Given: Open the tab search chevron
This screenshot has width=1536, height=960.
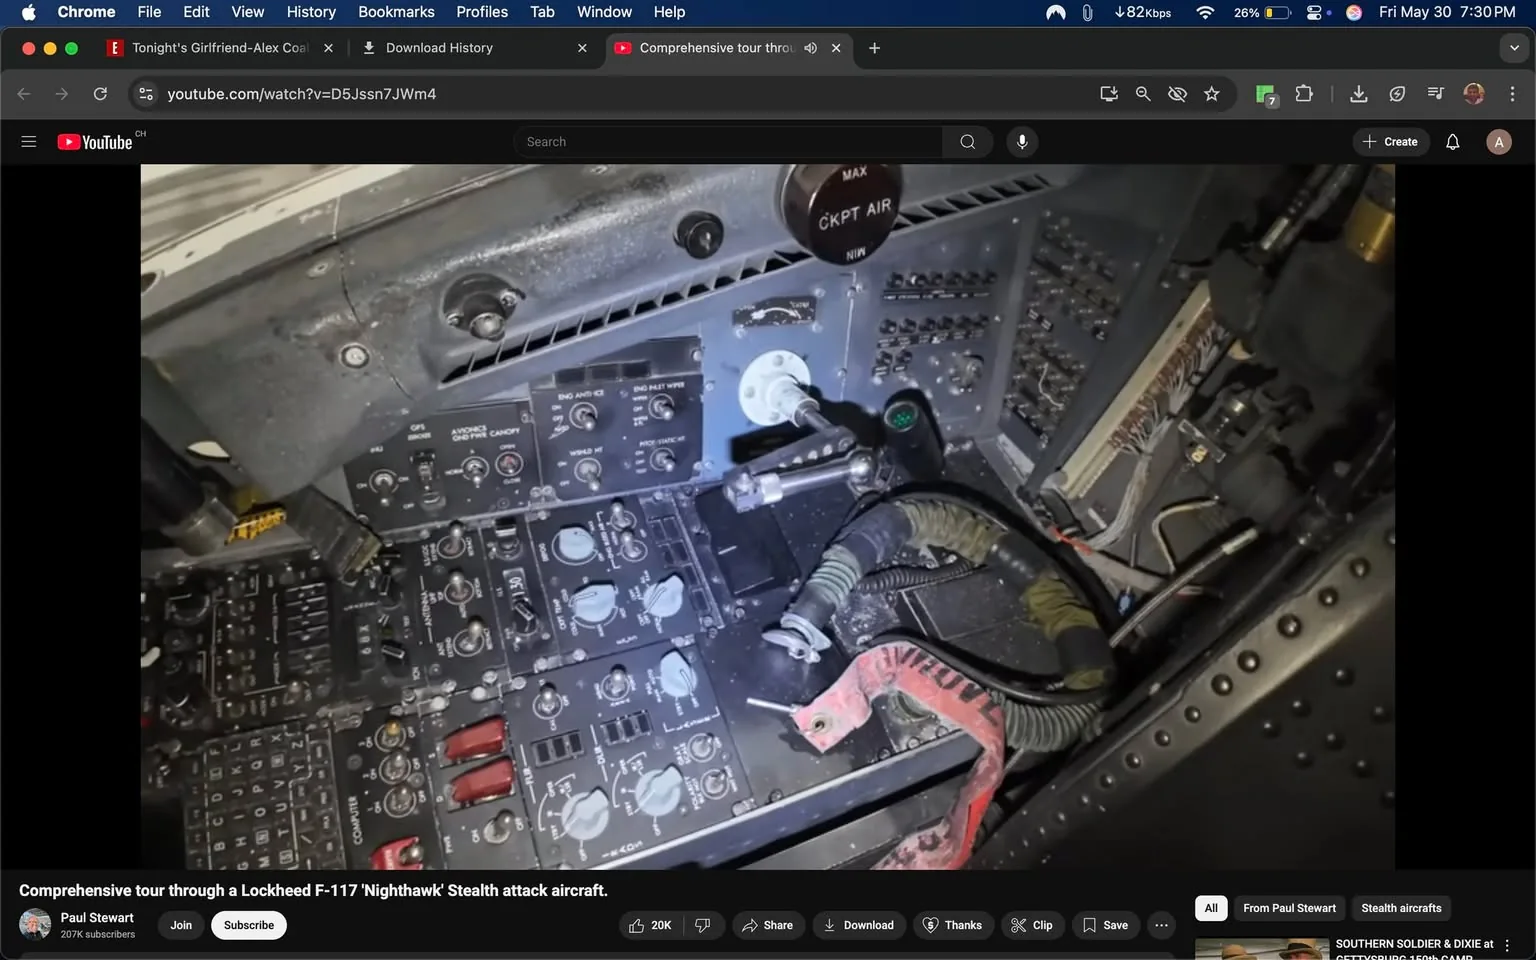Looking at the screenshot, I should pyautogui.click(x=1513, y=47).
